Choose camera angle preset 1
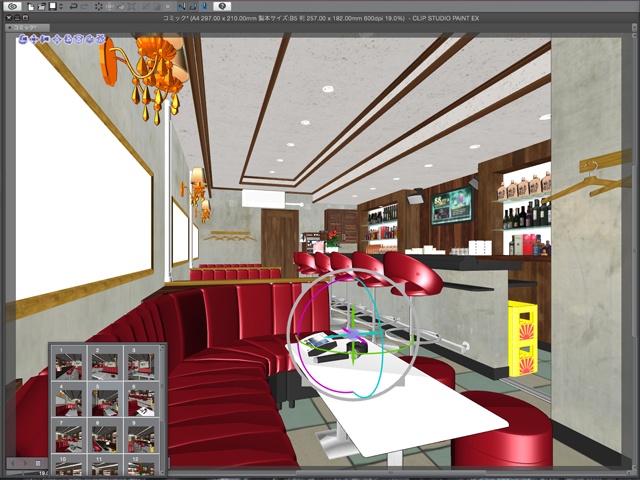Viewport: 640px width, 480px height. (69, 364)
